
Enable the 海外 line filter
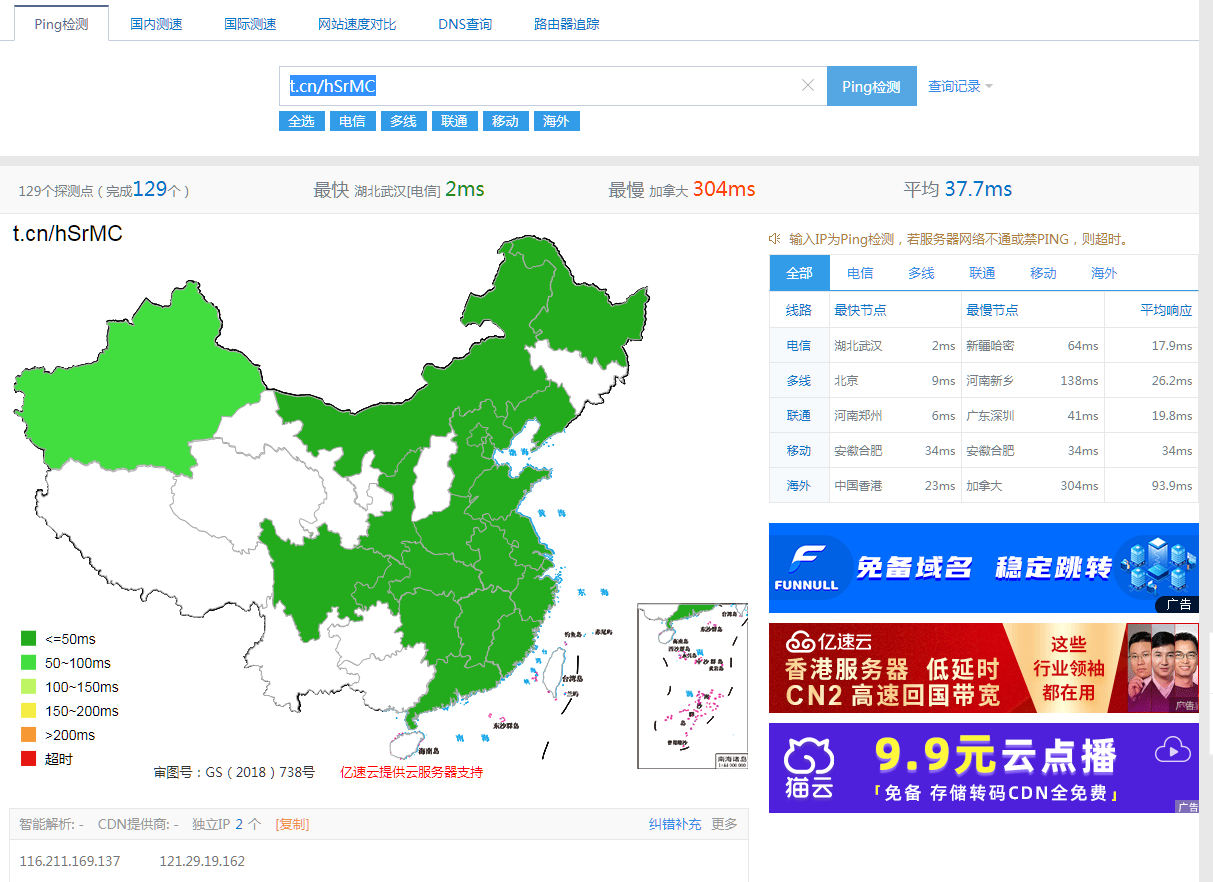point(555,120)
